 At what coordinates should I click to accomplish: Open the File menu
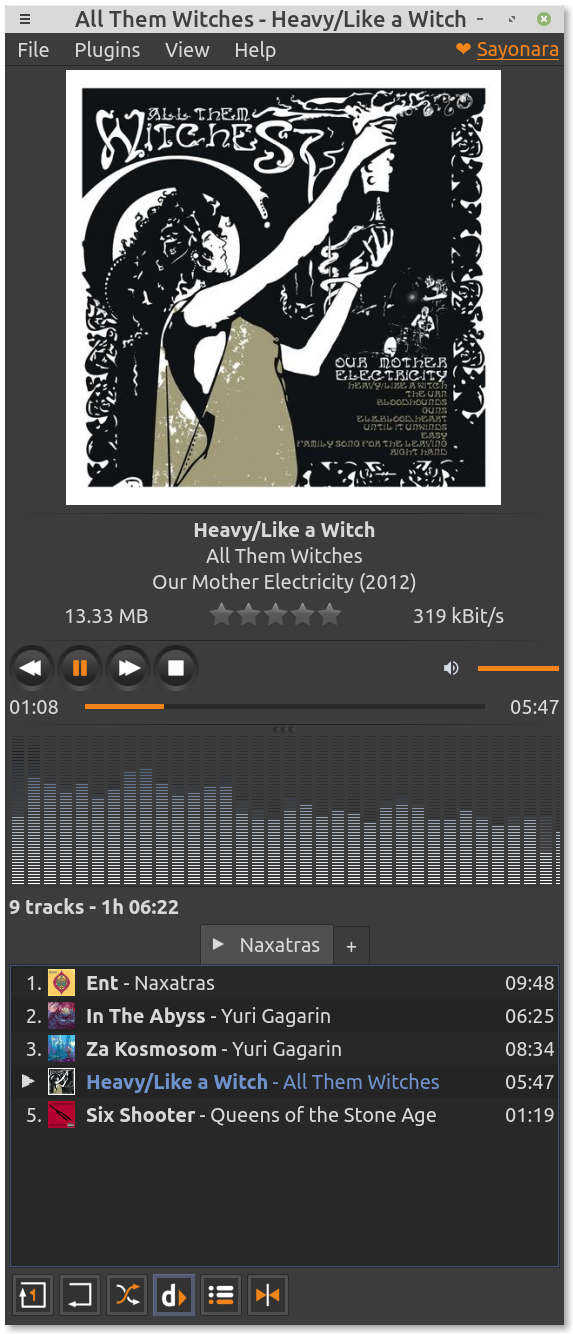tap(33, 50)
